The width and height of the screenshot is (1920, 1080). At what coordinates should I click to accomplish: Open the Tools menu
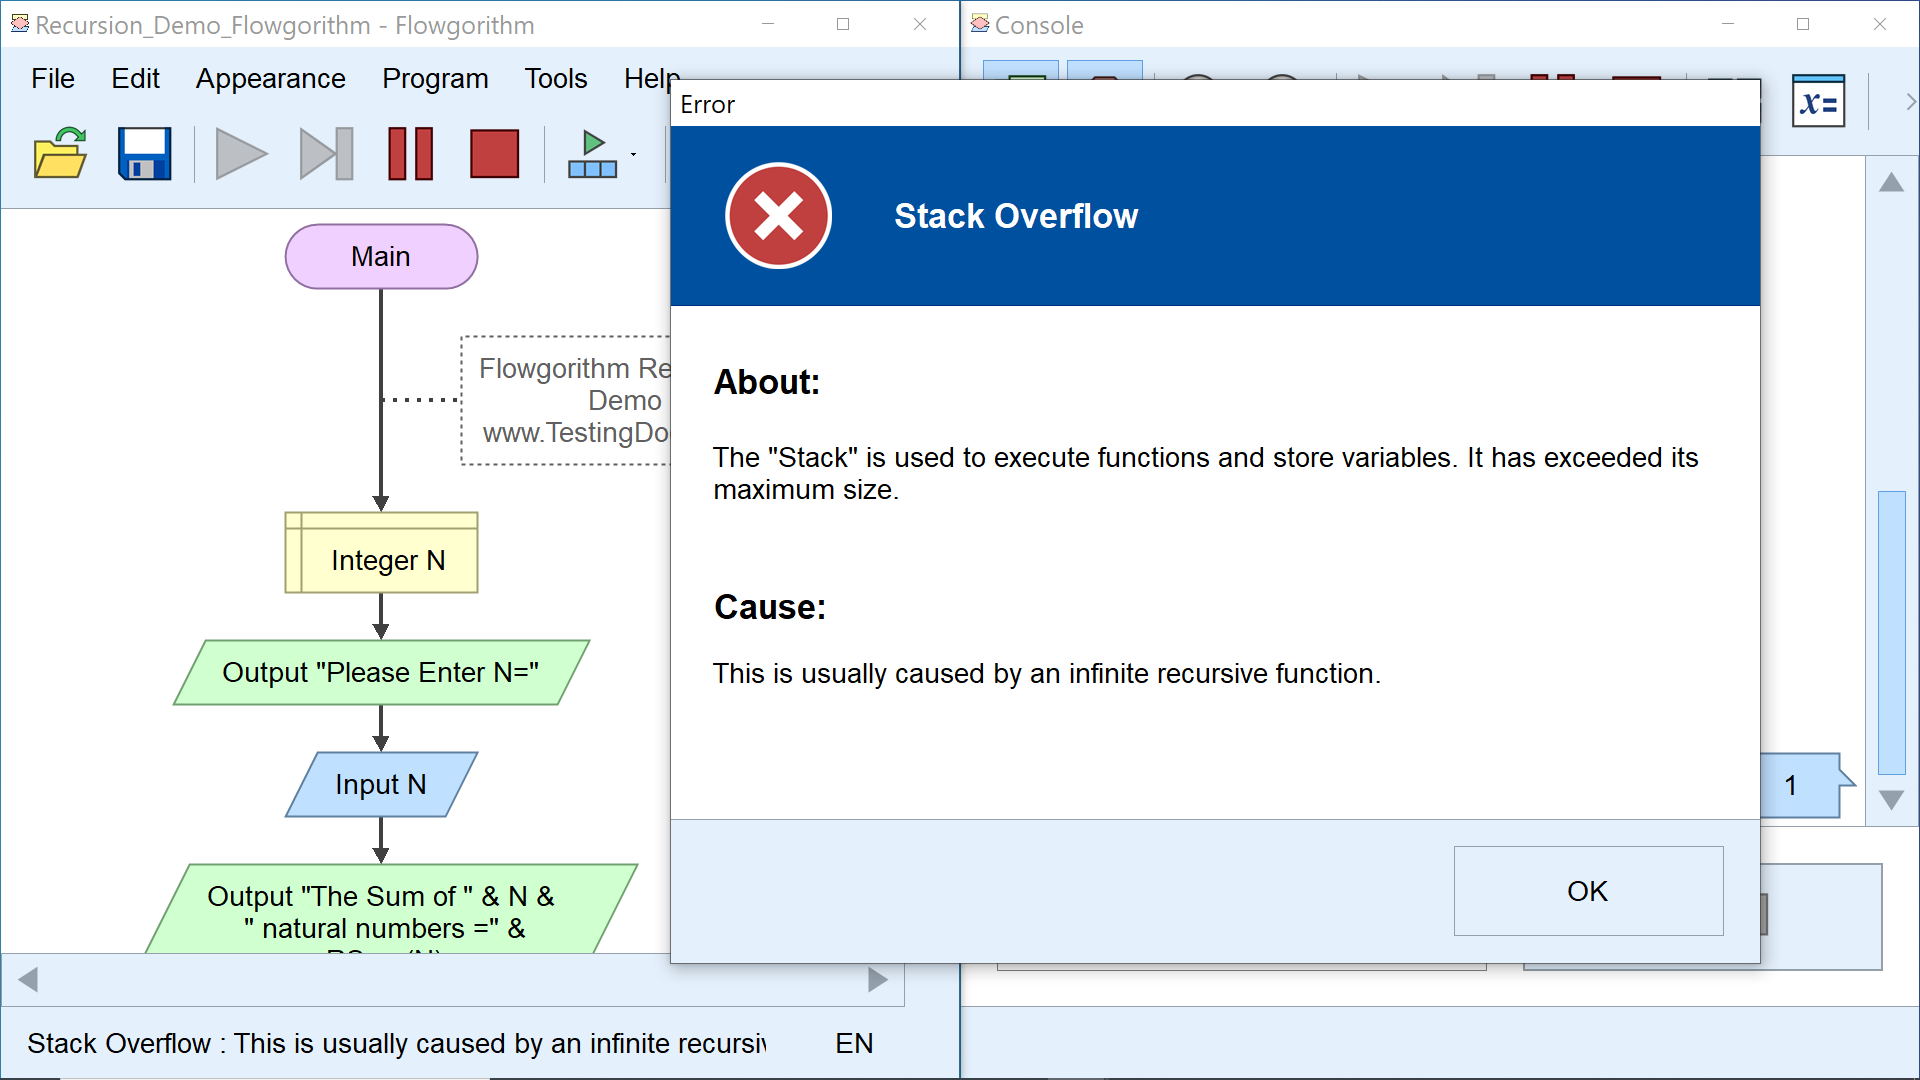(x=555, y=78)
